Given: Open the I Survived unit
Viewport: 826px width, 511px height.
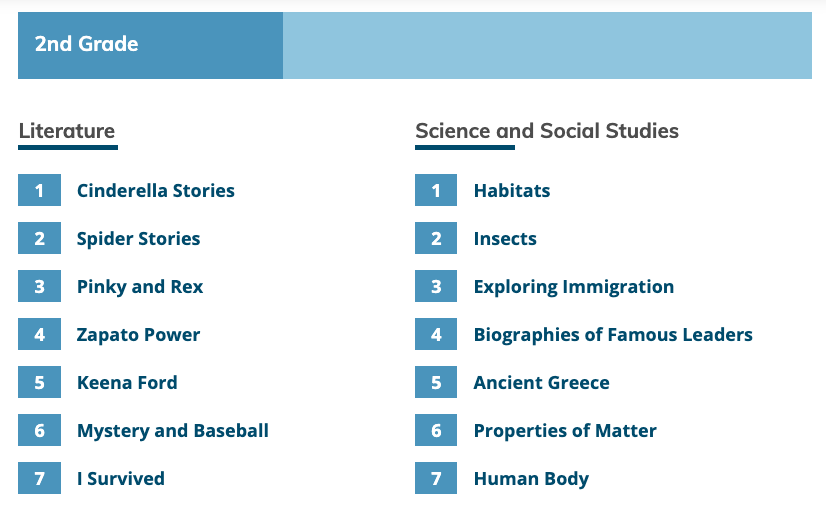Looking at the screenshot, I should tap(121, 478).
